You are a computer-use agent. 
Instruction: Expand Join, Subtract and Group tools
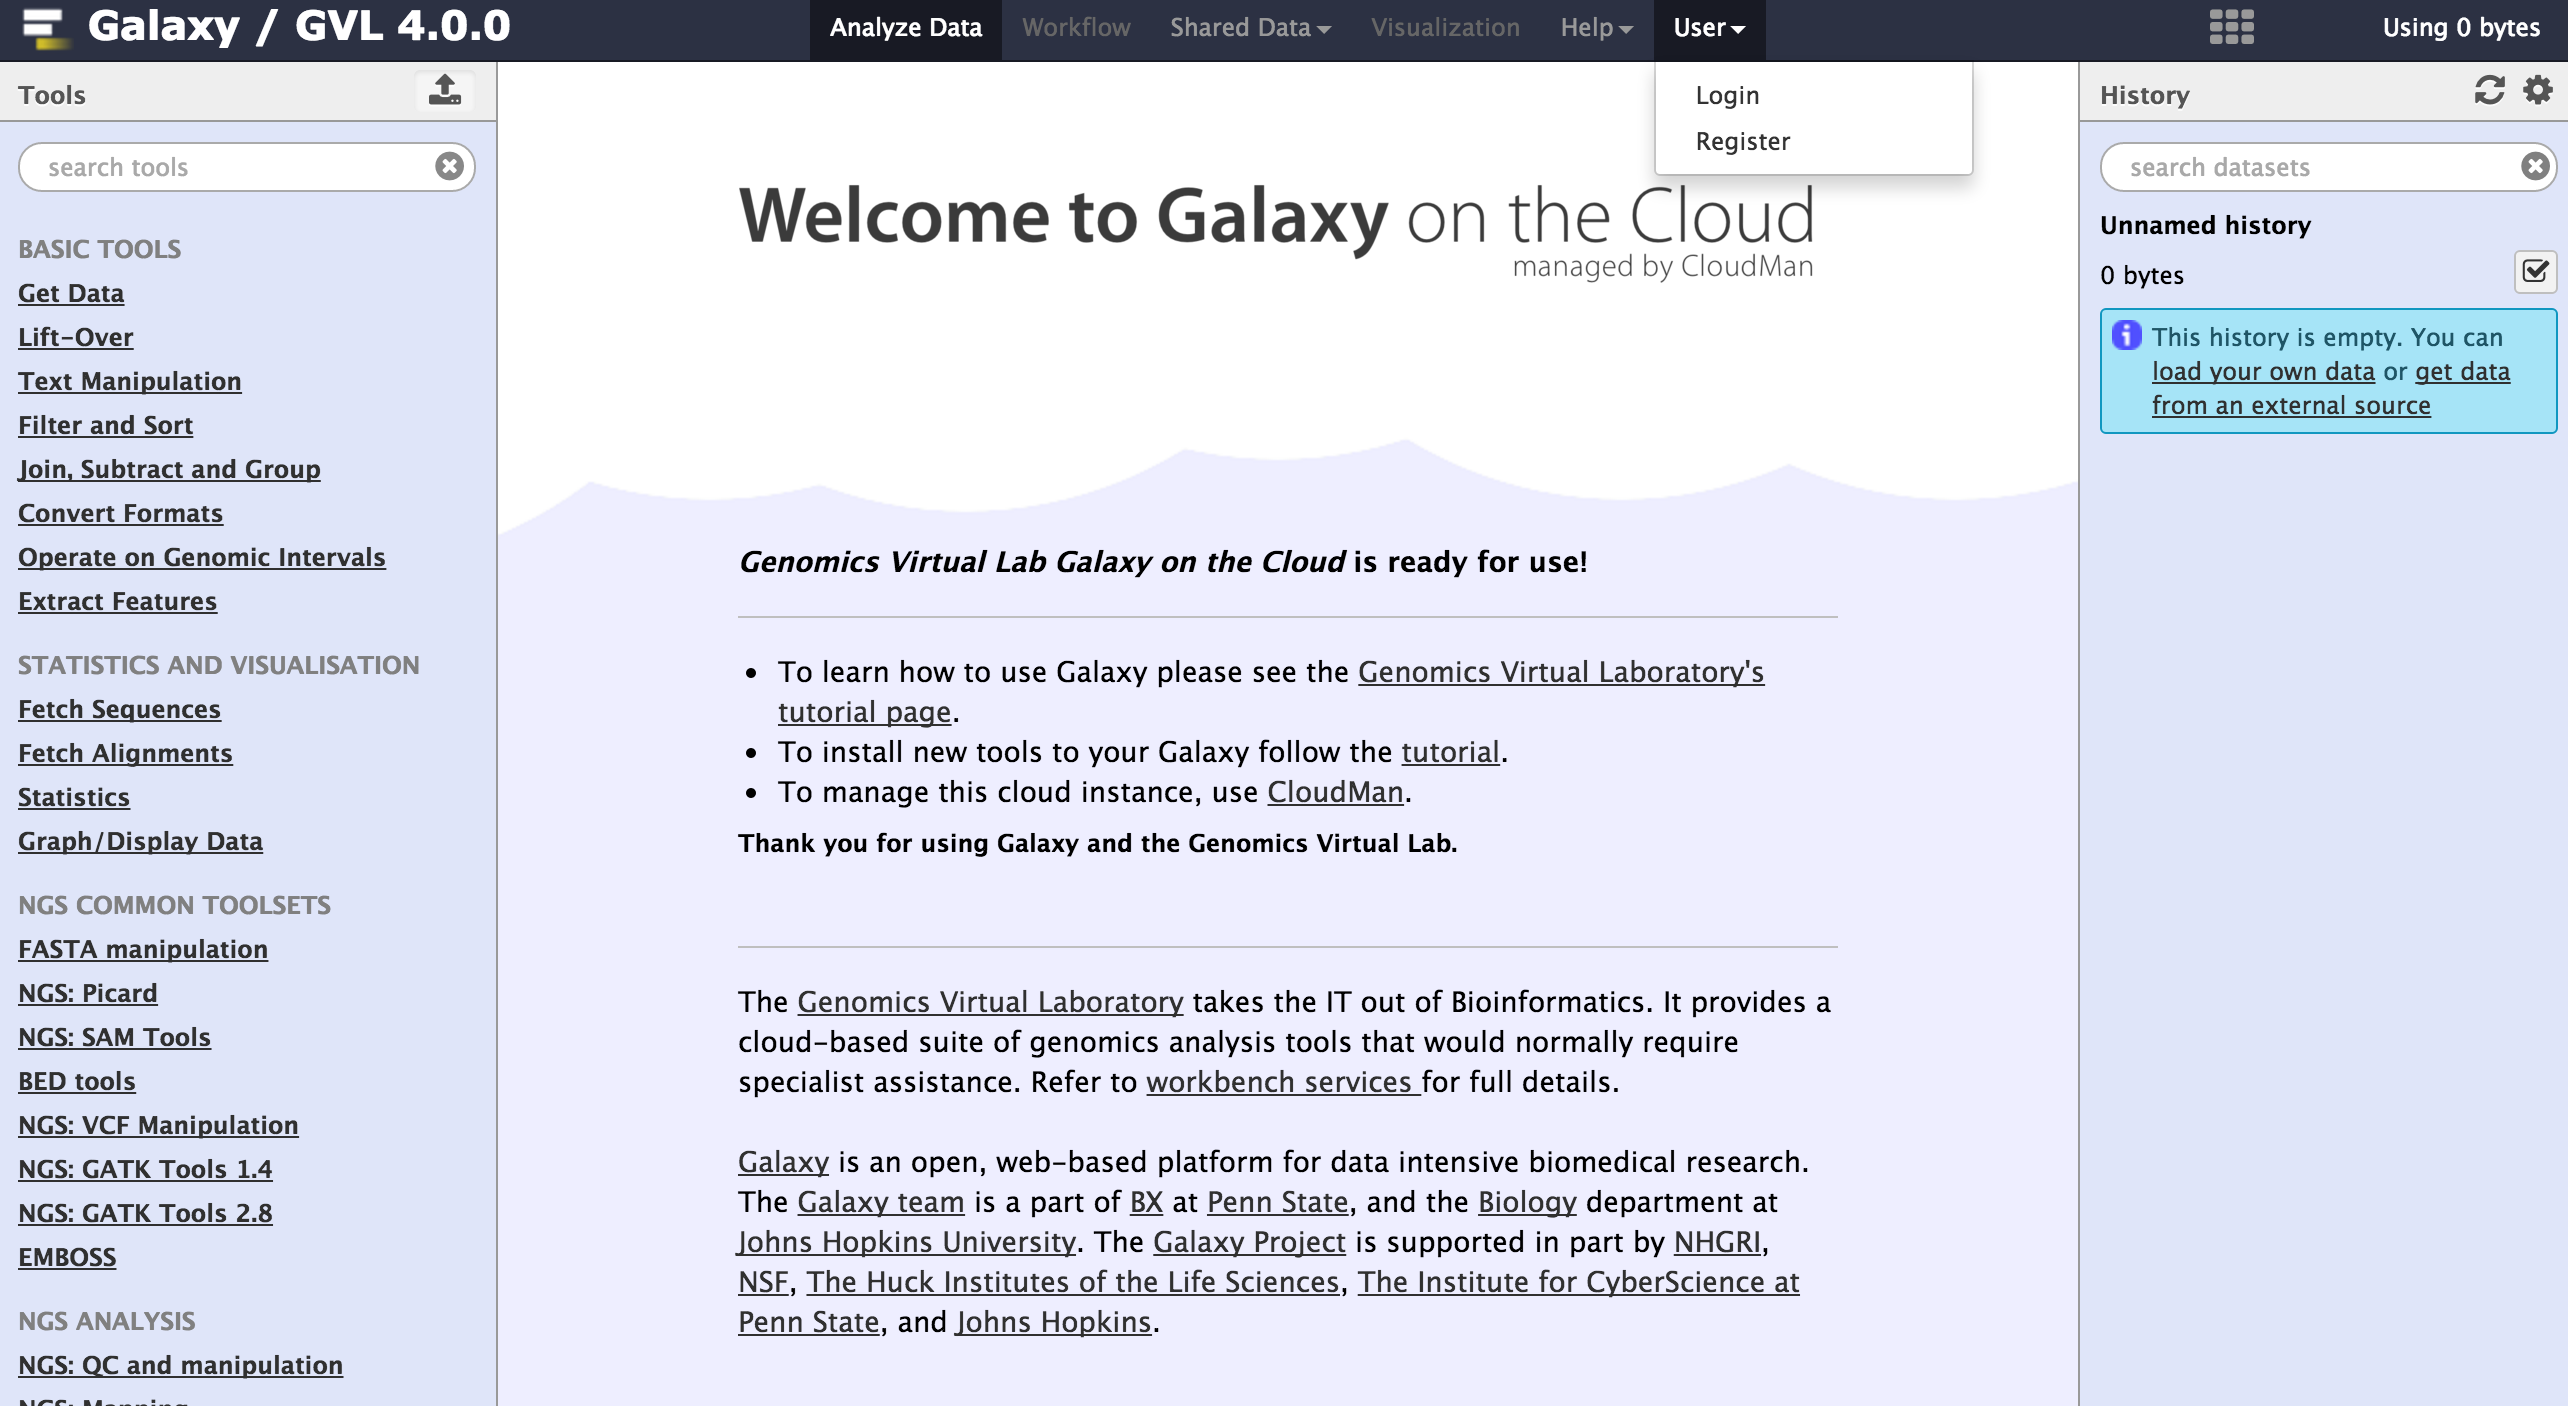pos(169,469)
